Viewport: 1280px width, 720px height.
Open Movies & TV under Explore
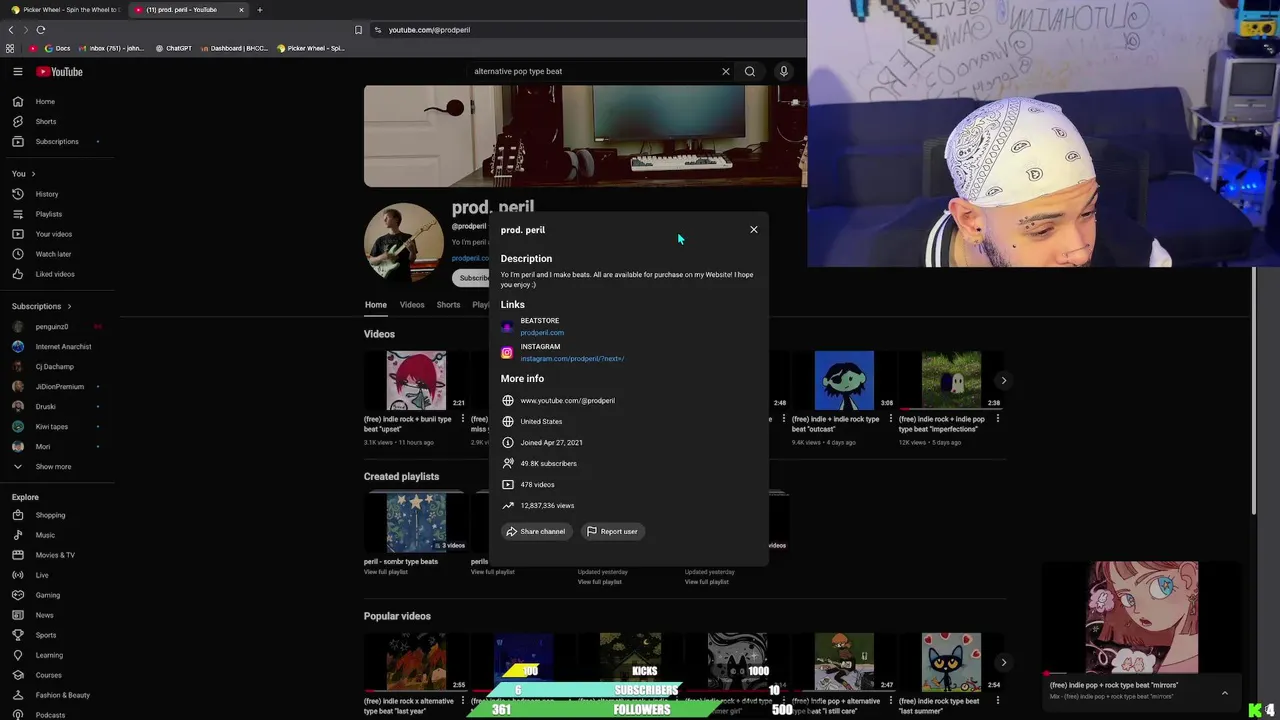[x=57, y=555]
